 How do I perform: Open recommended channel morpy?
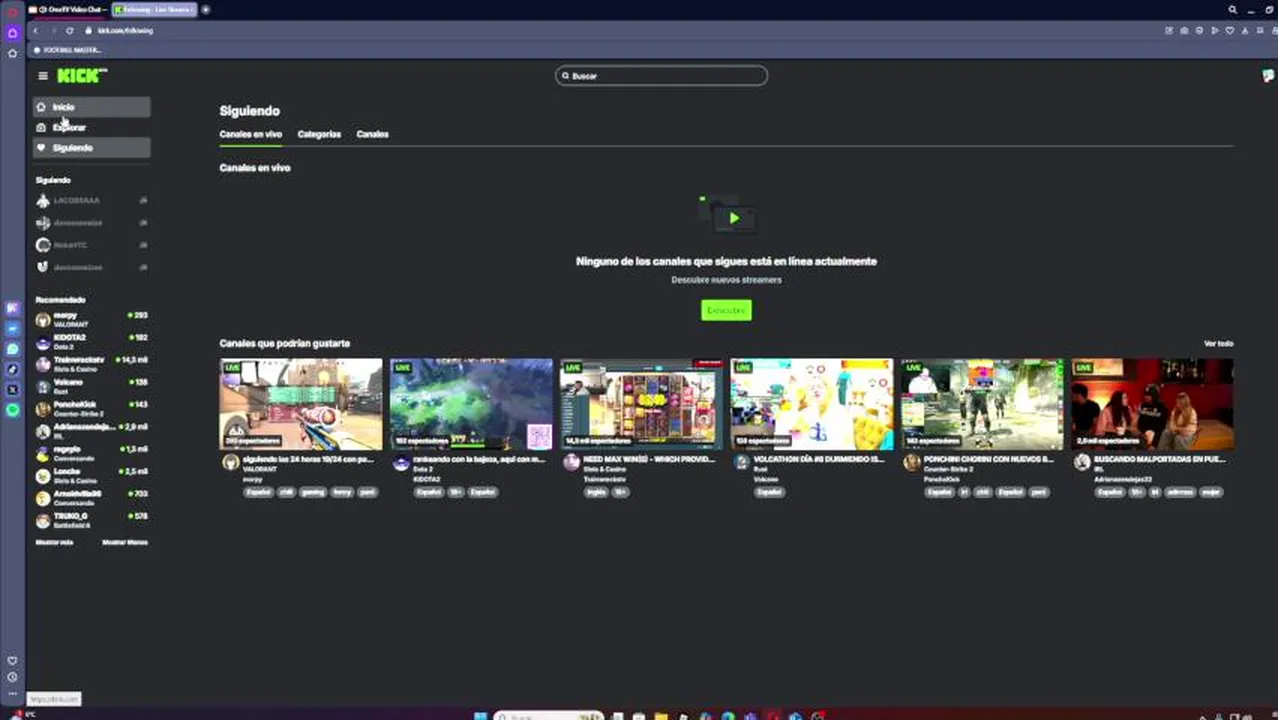(91, 319)
